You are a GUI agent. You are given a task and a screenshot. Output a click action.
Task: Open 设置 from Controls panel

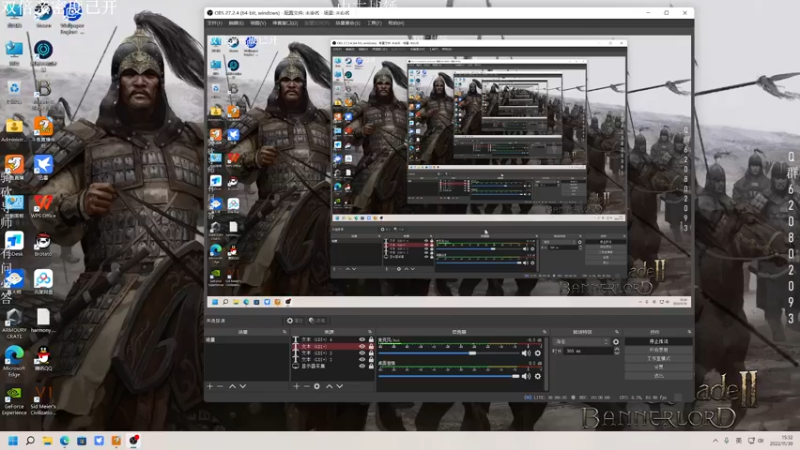click(x=658, y=367)
